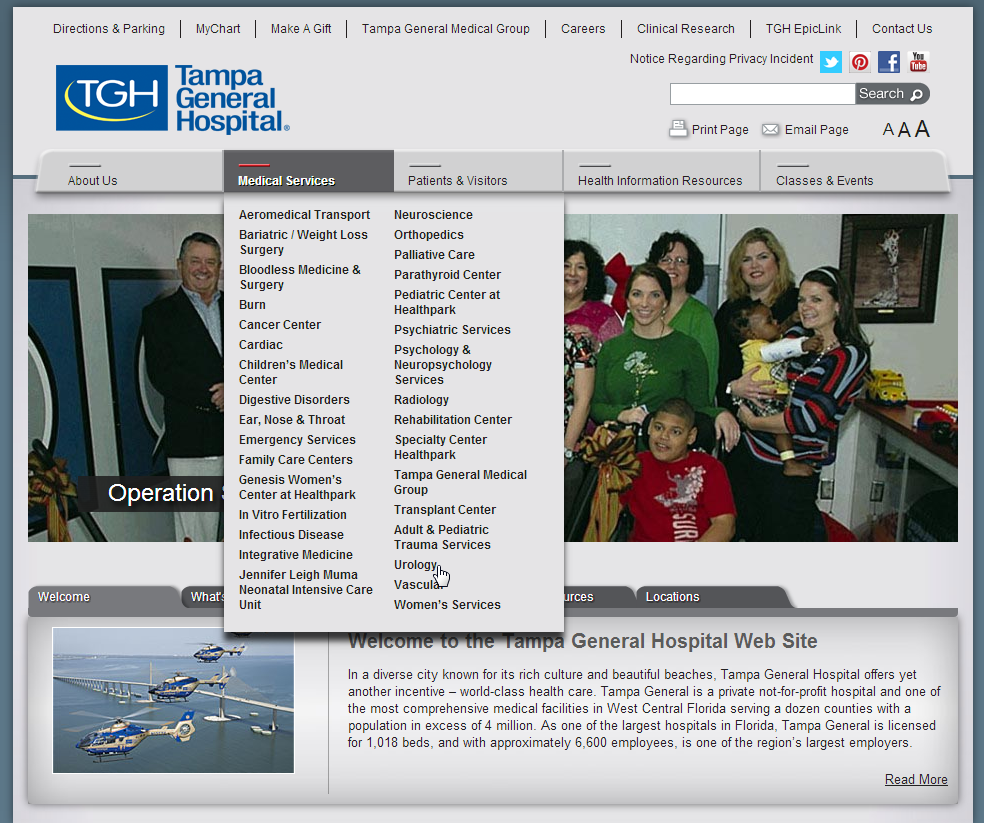This screenshot has width=984, height=823.
Task: Choose Transplant Center
Action: pos(444,510)
